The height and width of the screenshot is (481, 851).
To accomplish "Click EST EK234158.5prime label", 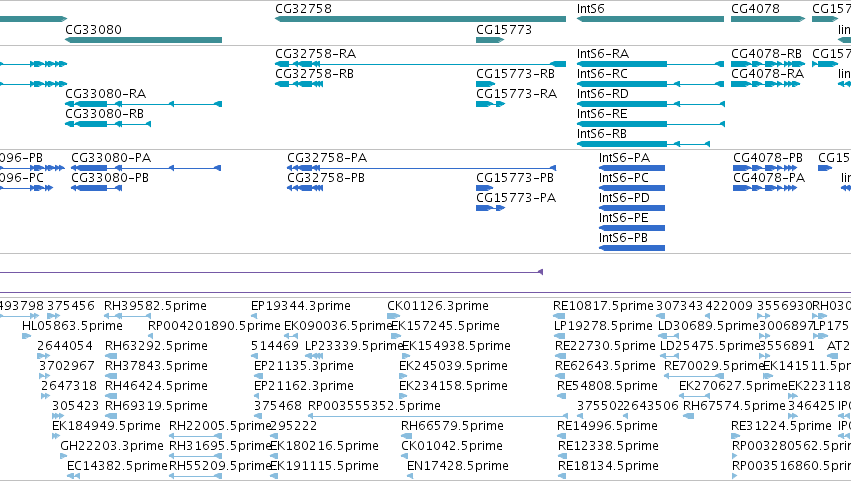I will 454,386.
